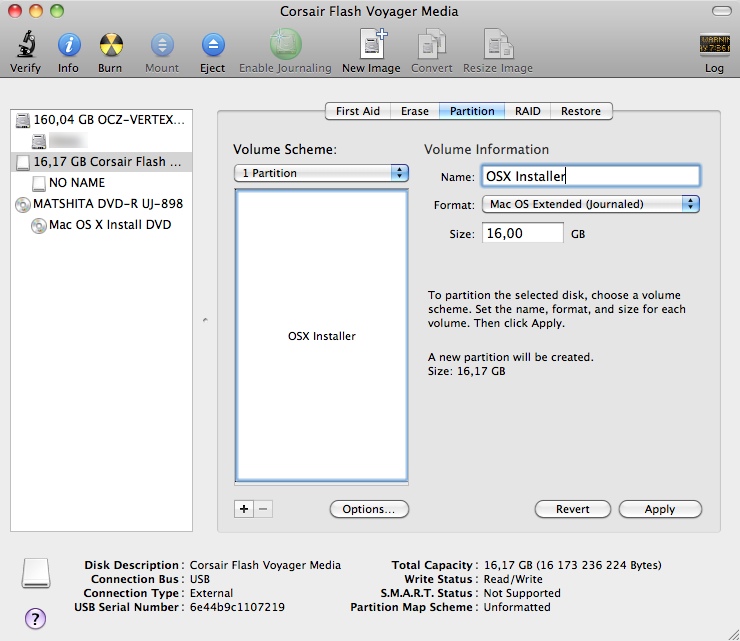The image size is (740, 641).
Task: Click the Total Capacity value 16,17 GB
Action: pyautogui.click(x=572, y=565)
